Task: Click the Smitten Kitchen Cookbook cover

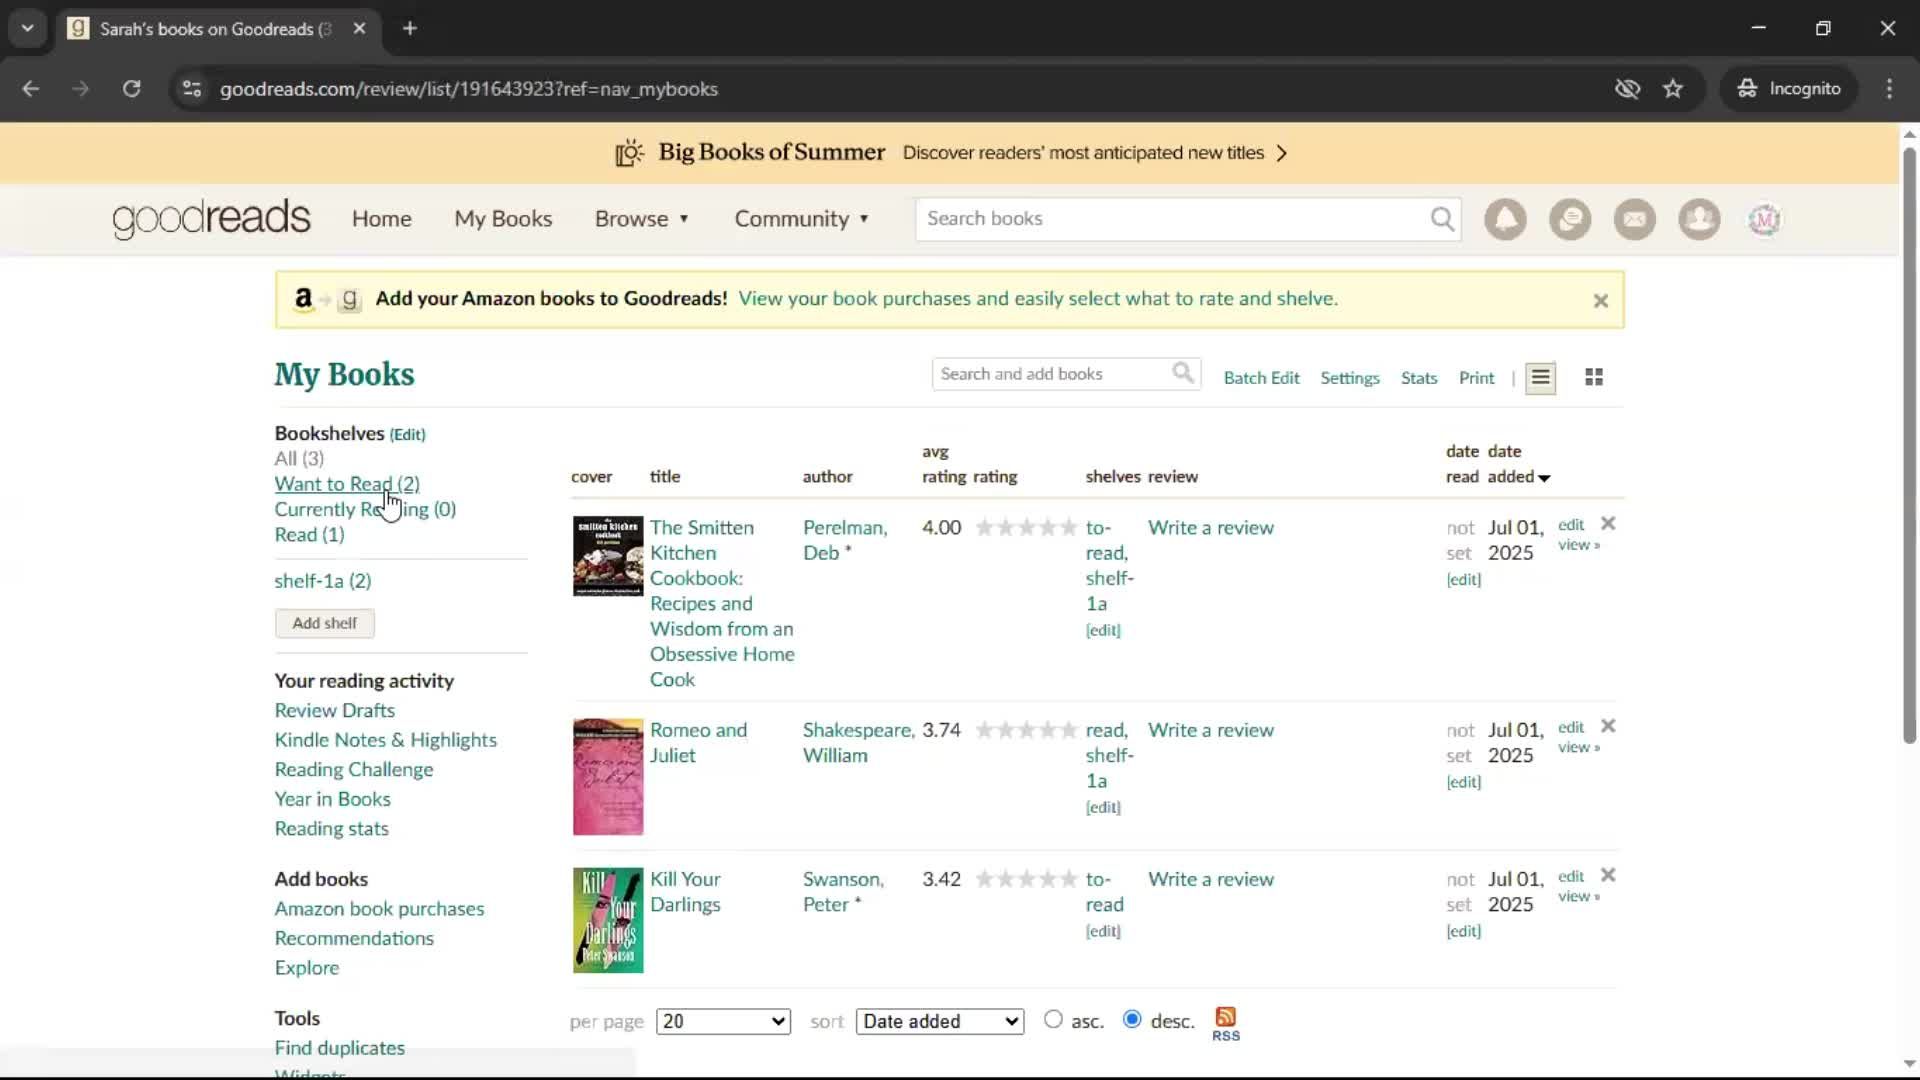Action: [608, 556]
